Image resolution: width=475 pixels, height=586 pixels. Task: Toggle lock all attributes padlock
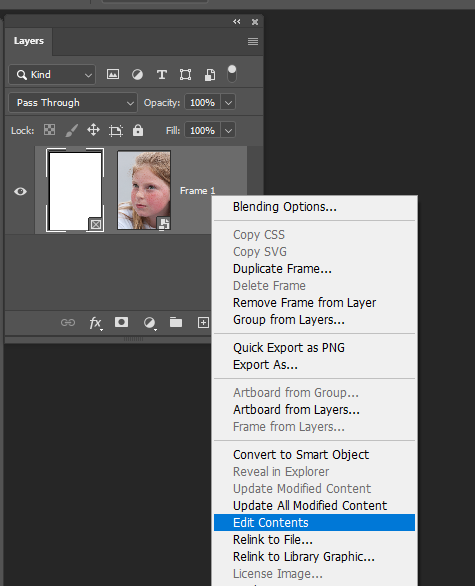(x=138, y=130)
